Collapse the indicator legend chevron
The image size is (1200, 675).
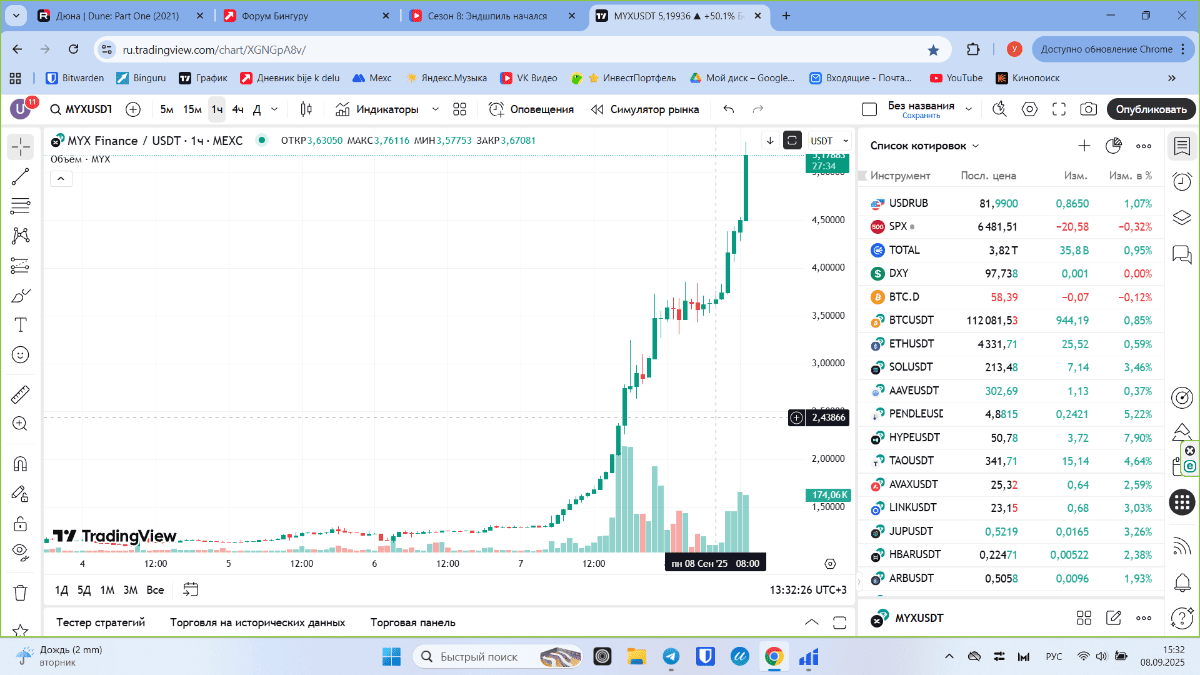point(60,179)
